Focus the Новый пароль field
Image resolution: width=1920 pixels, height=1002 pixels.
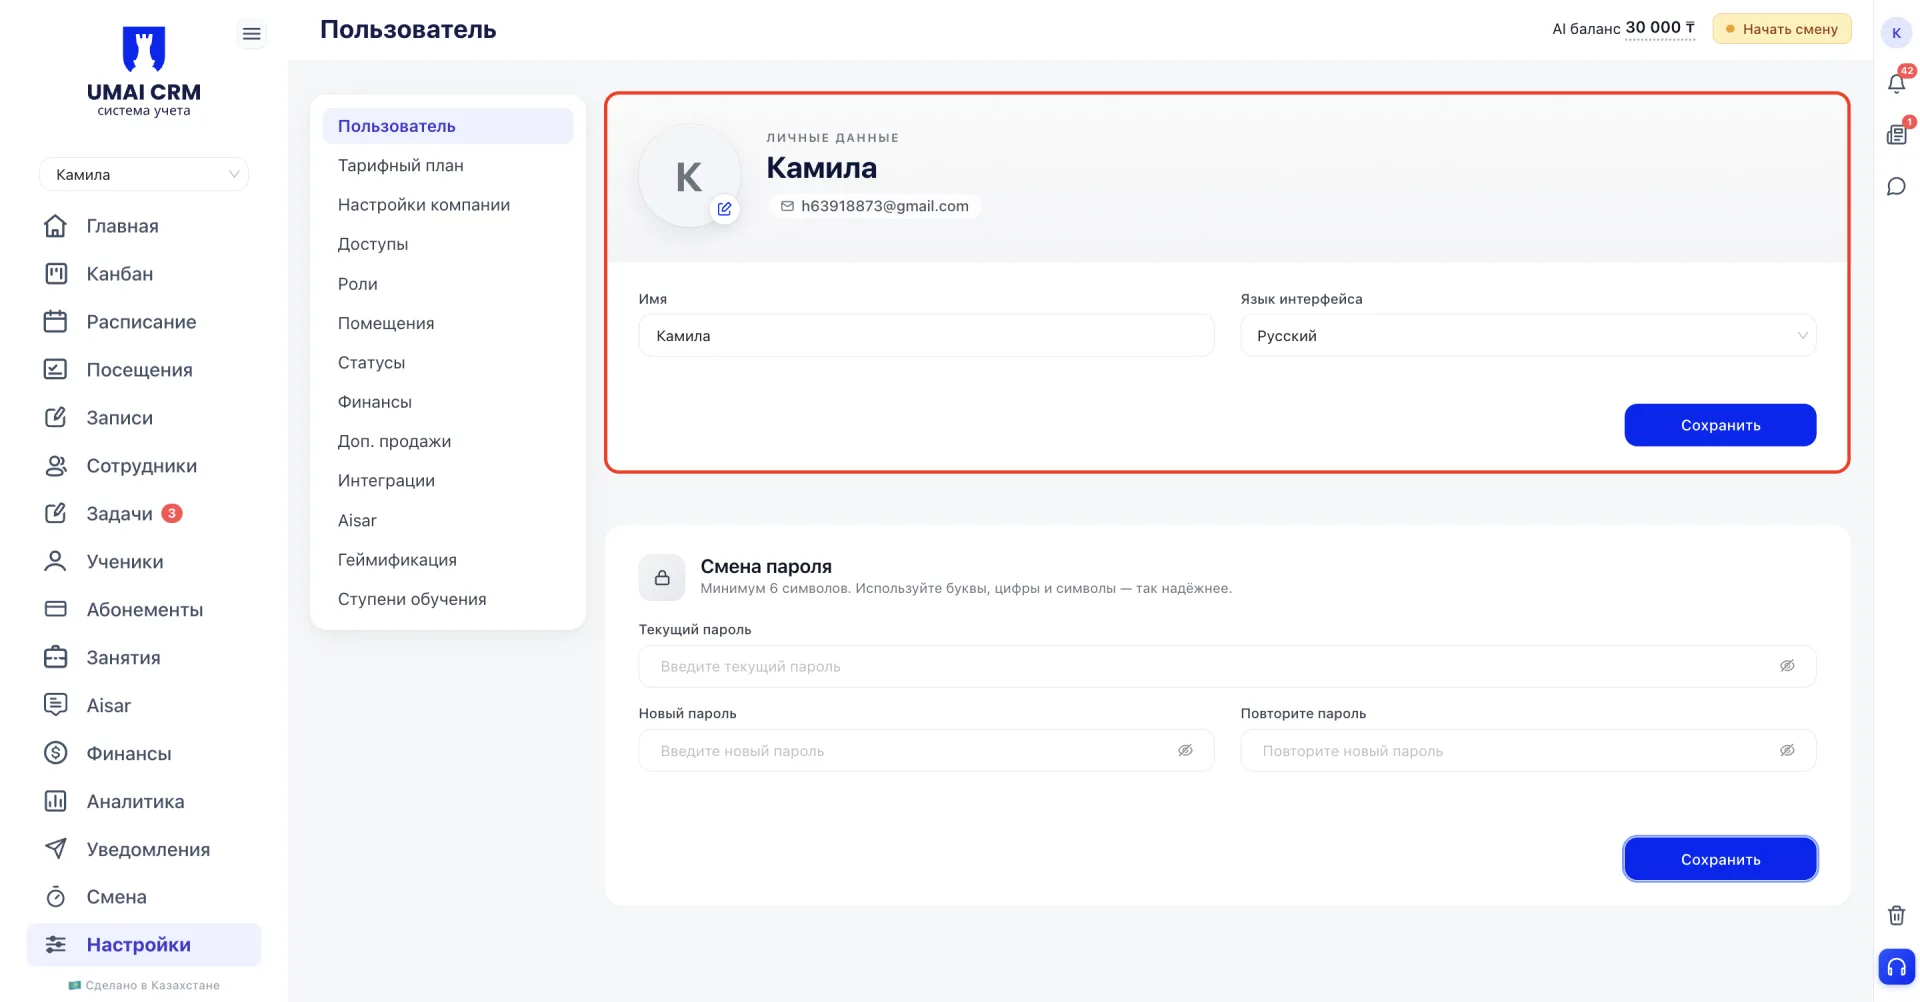pyautogui.click(x=926, y=750)
